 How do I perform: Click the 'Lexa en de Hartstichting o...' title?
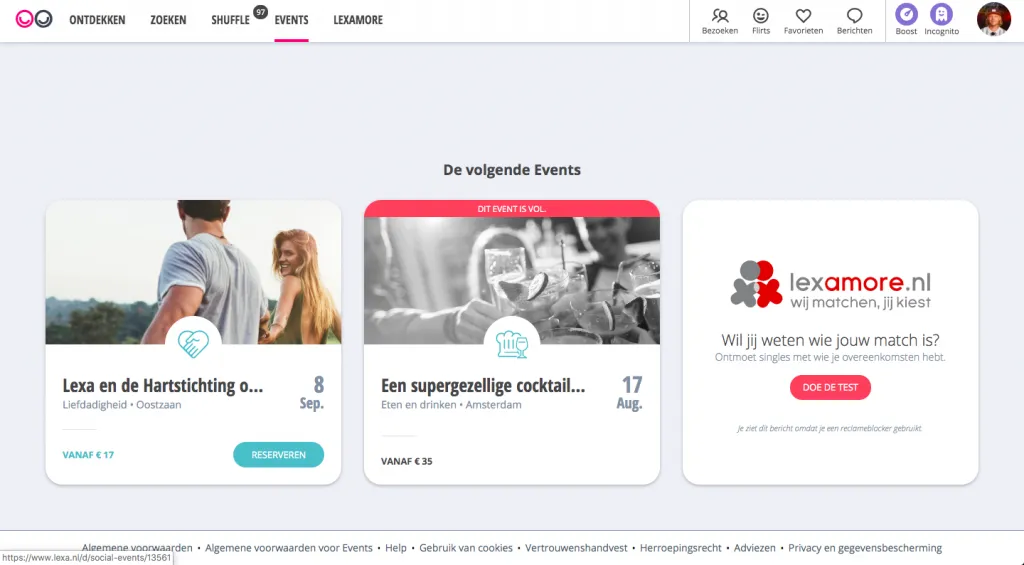[163, 385]
